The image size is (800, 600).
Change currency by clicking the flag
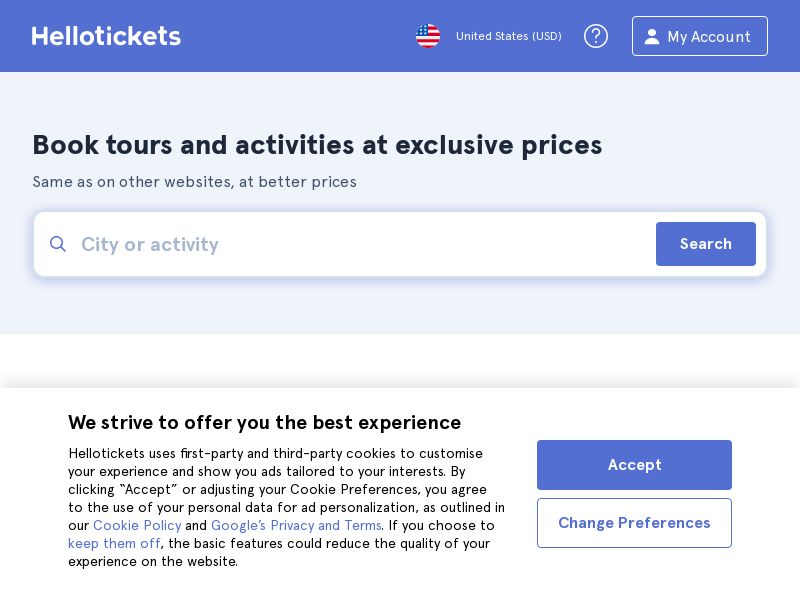(428, 36)
